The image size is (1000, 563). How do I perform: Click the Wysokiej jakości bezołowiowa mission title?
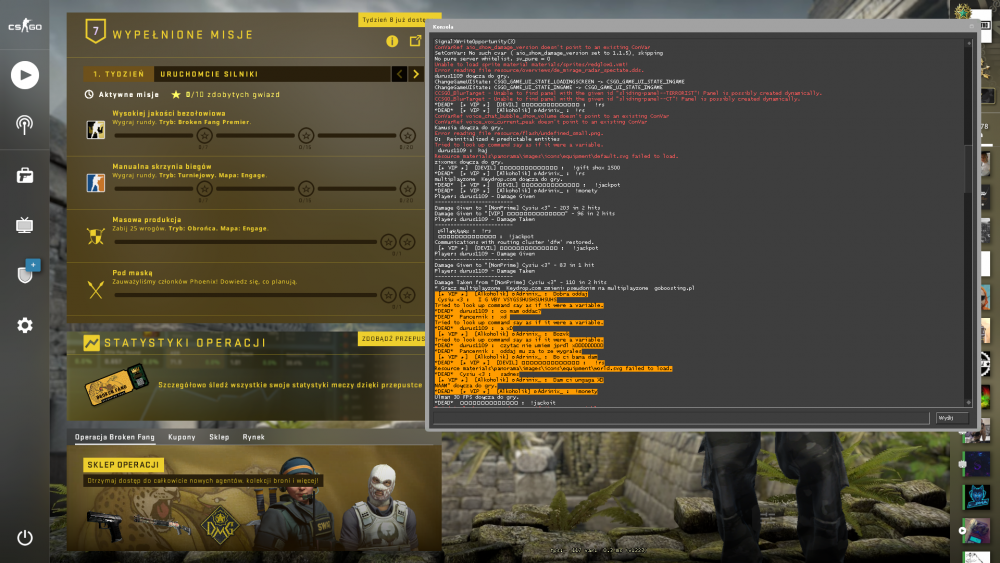[x=169, y=113]
